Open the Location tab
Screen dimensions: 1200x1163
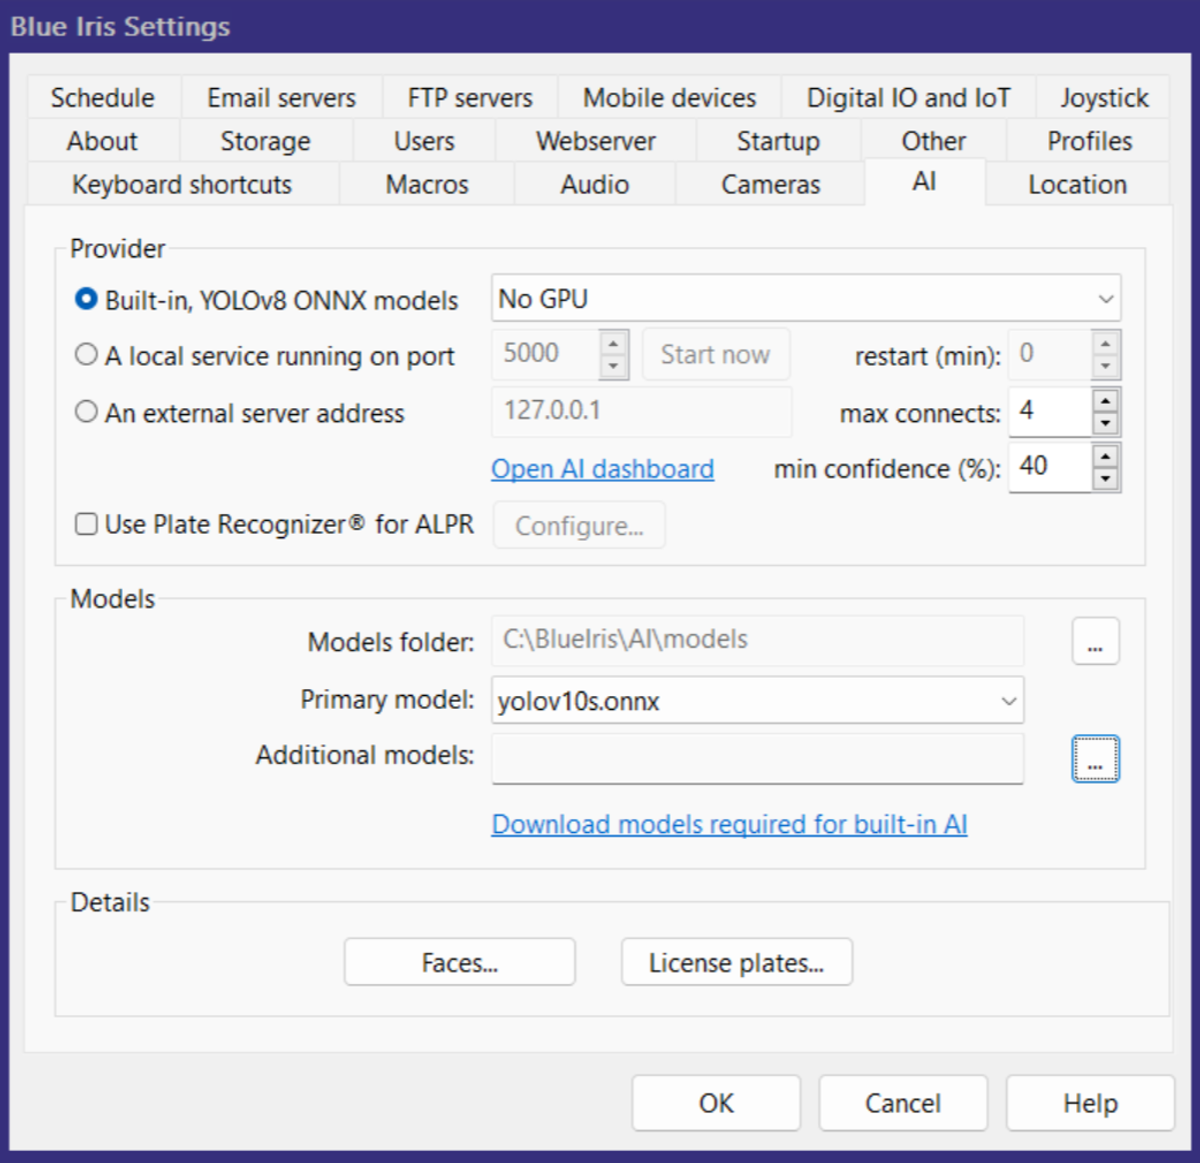pos(1077,184)
